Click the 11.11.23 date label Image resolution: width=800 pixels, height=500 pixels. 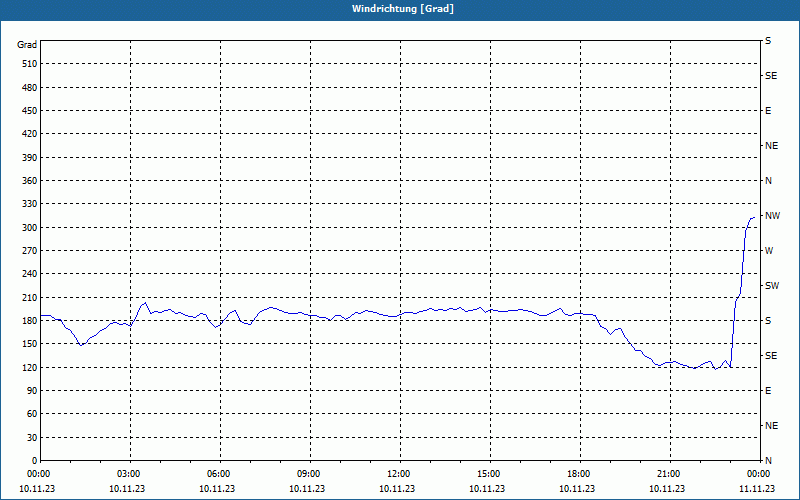tap(757, 489)
